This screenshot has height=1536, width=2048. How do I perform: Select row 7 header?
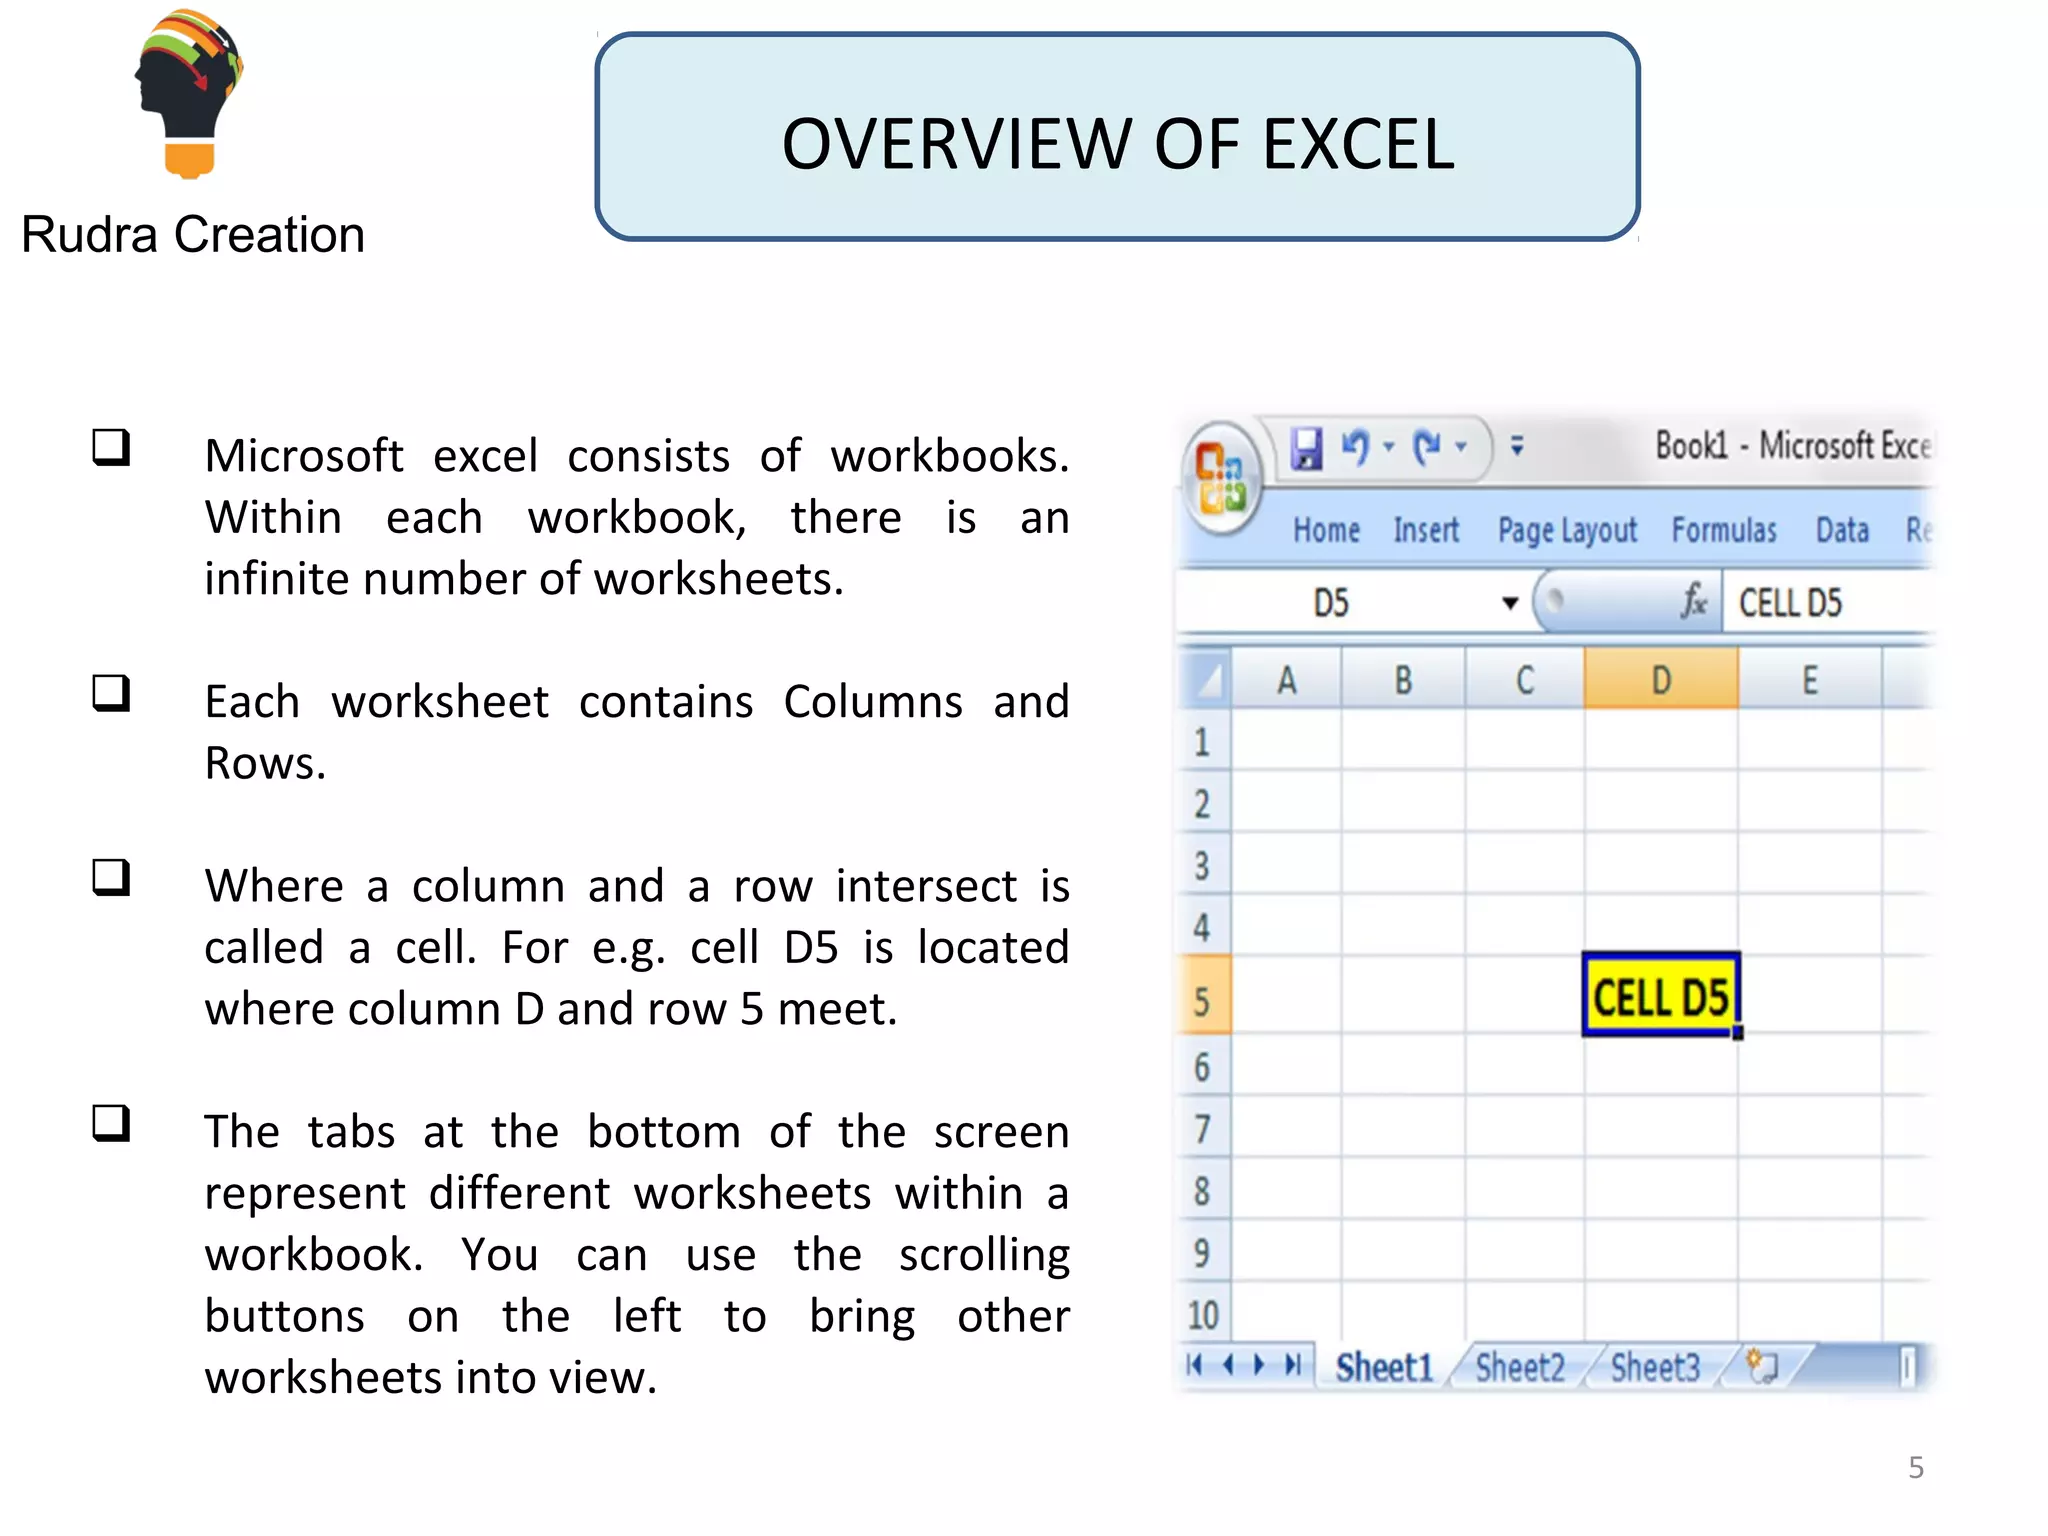click(1204, 1128)
